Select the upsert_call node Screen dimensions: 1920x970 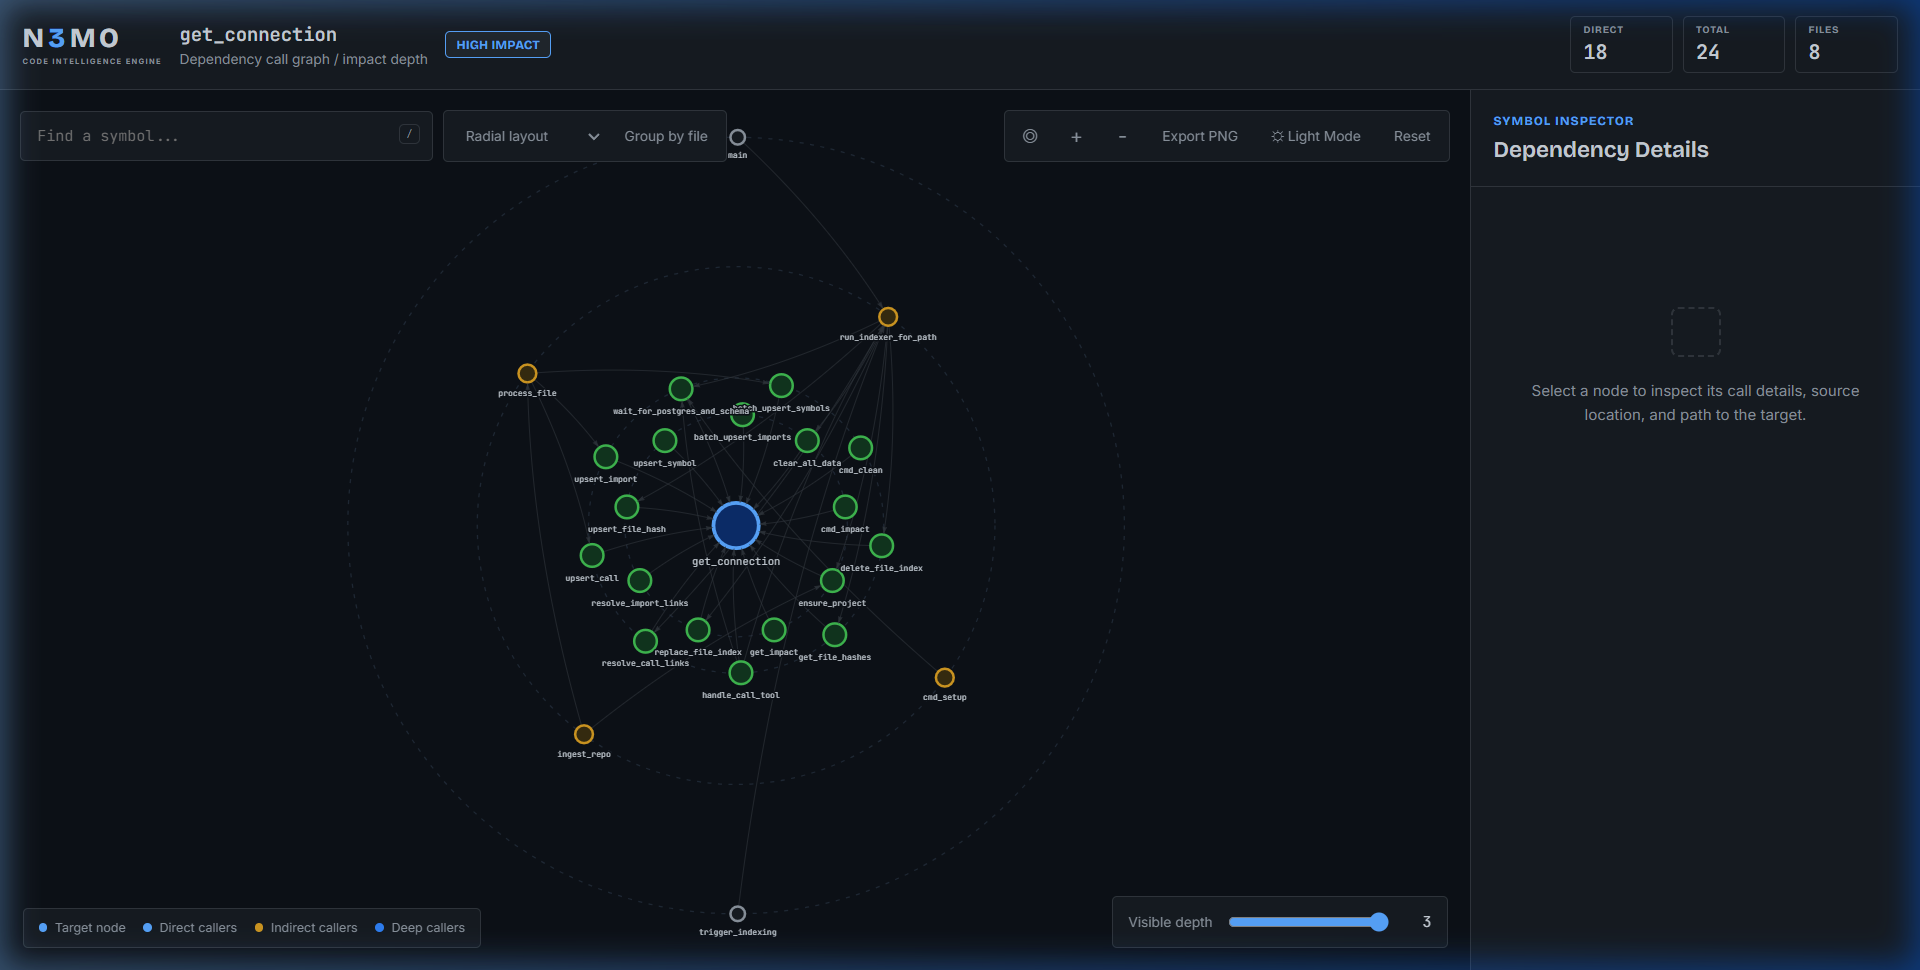click(592, 555)
